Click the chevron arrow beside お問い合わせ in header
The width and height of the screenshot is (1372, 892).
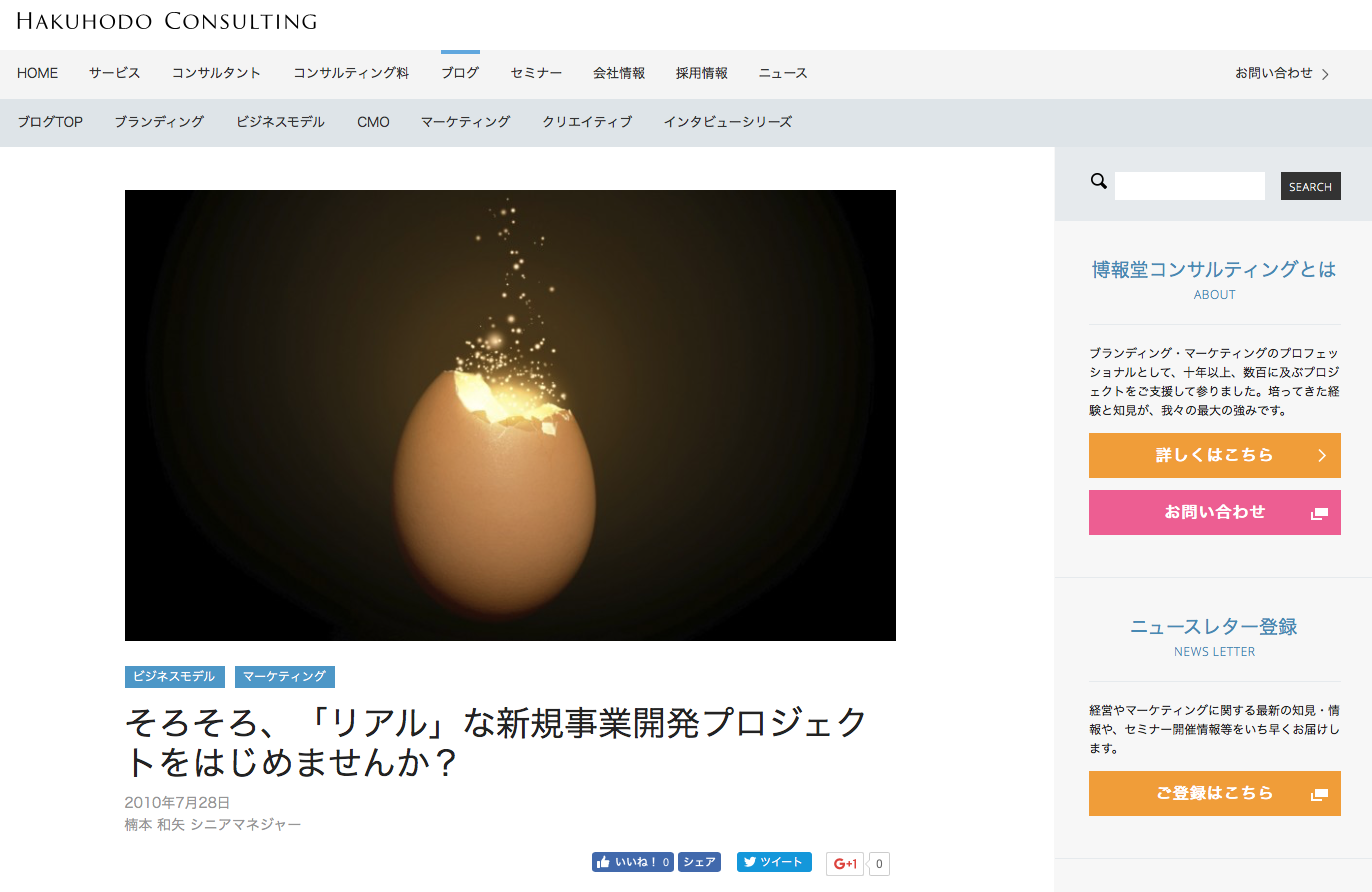[x=1325, y=74]
